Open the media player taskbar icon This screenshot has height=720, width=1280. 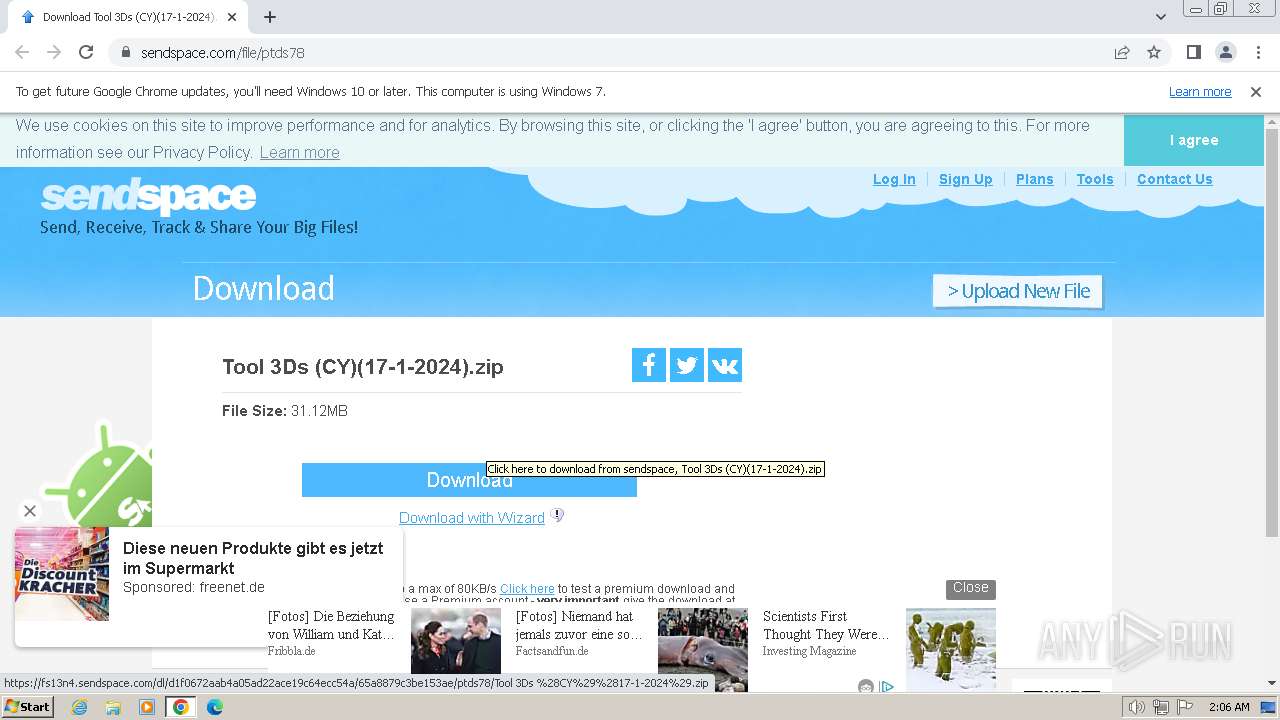point(147,707)
